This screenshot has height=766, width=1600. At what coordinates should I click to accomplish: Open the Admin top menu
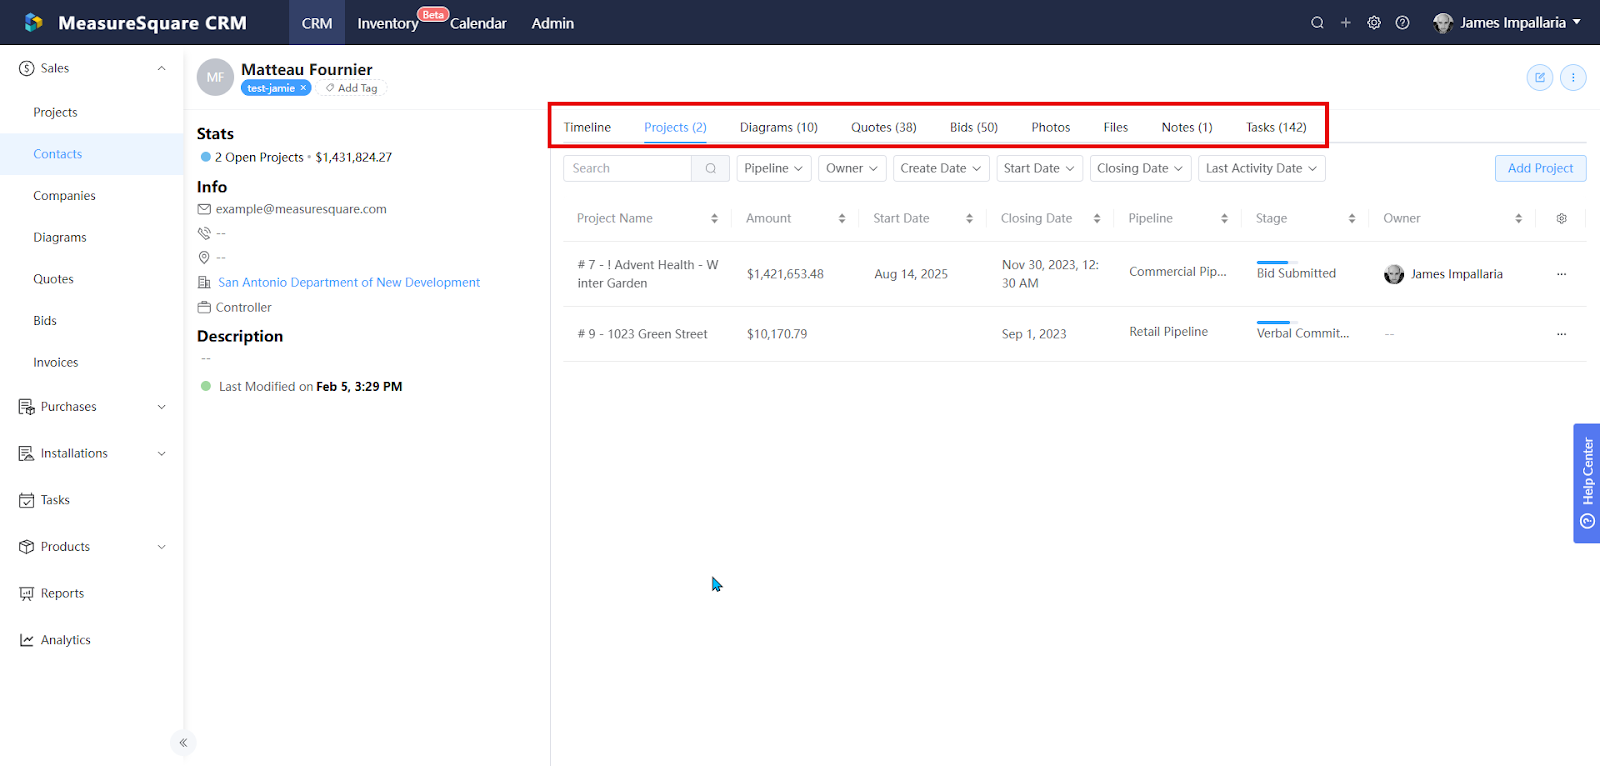pos(553,23)
